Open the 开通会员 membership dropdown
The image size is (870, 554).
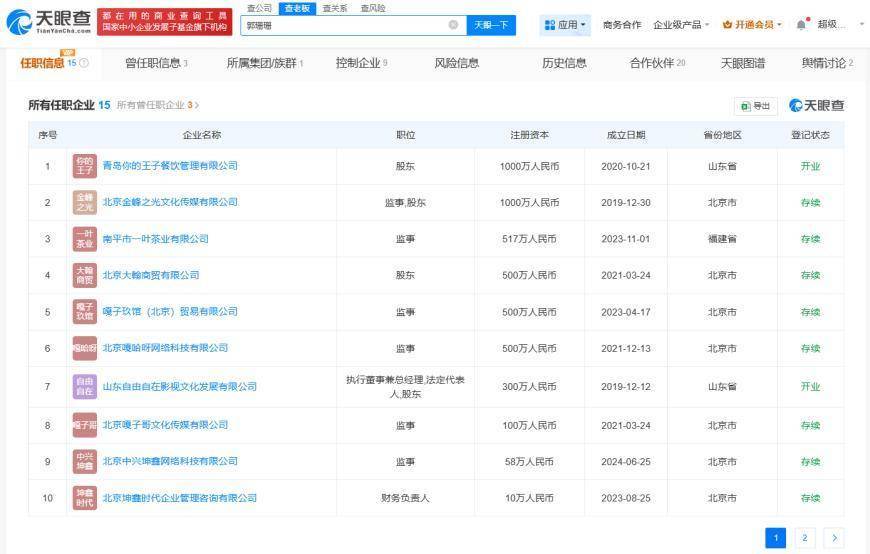(752, 25)
